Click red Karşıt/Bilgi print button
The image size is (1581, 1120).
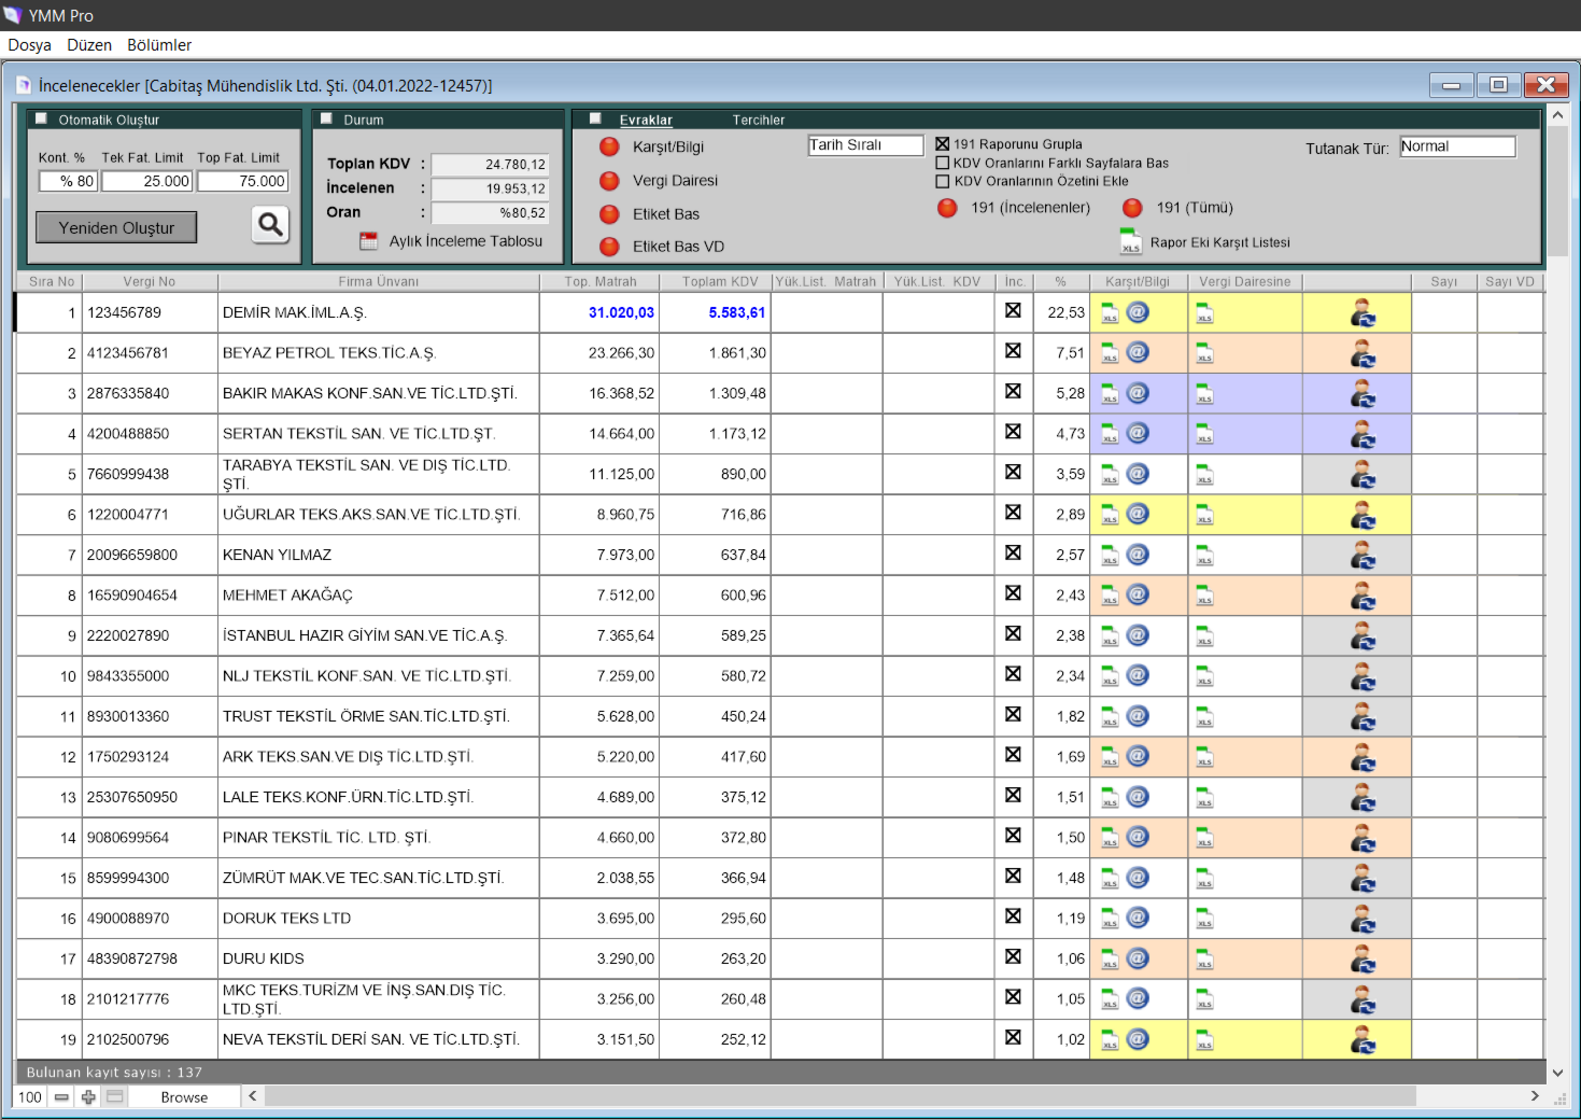coord(609,147)
